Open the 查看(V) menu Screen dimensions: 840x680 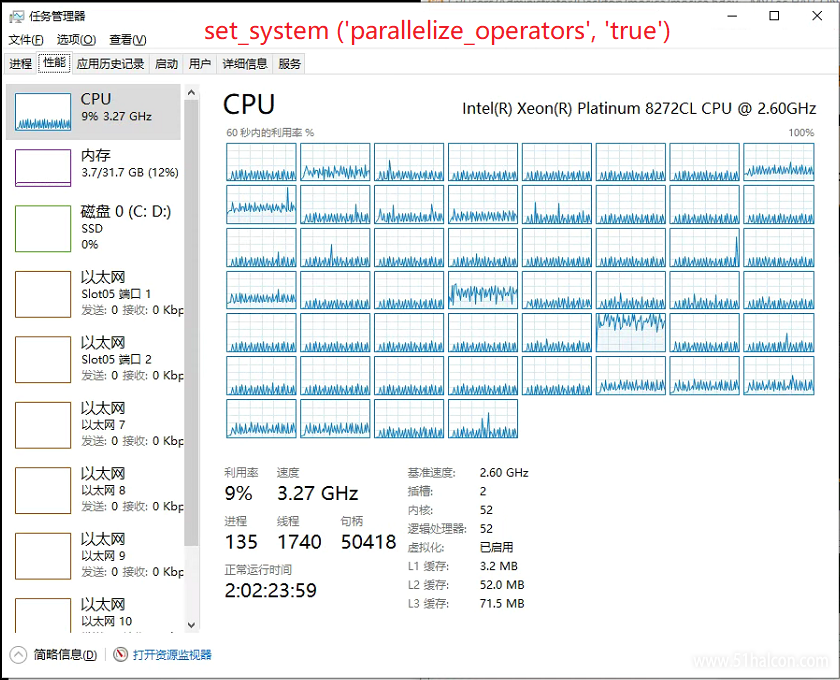pyautogui.click(x=128, y=40)
